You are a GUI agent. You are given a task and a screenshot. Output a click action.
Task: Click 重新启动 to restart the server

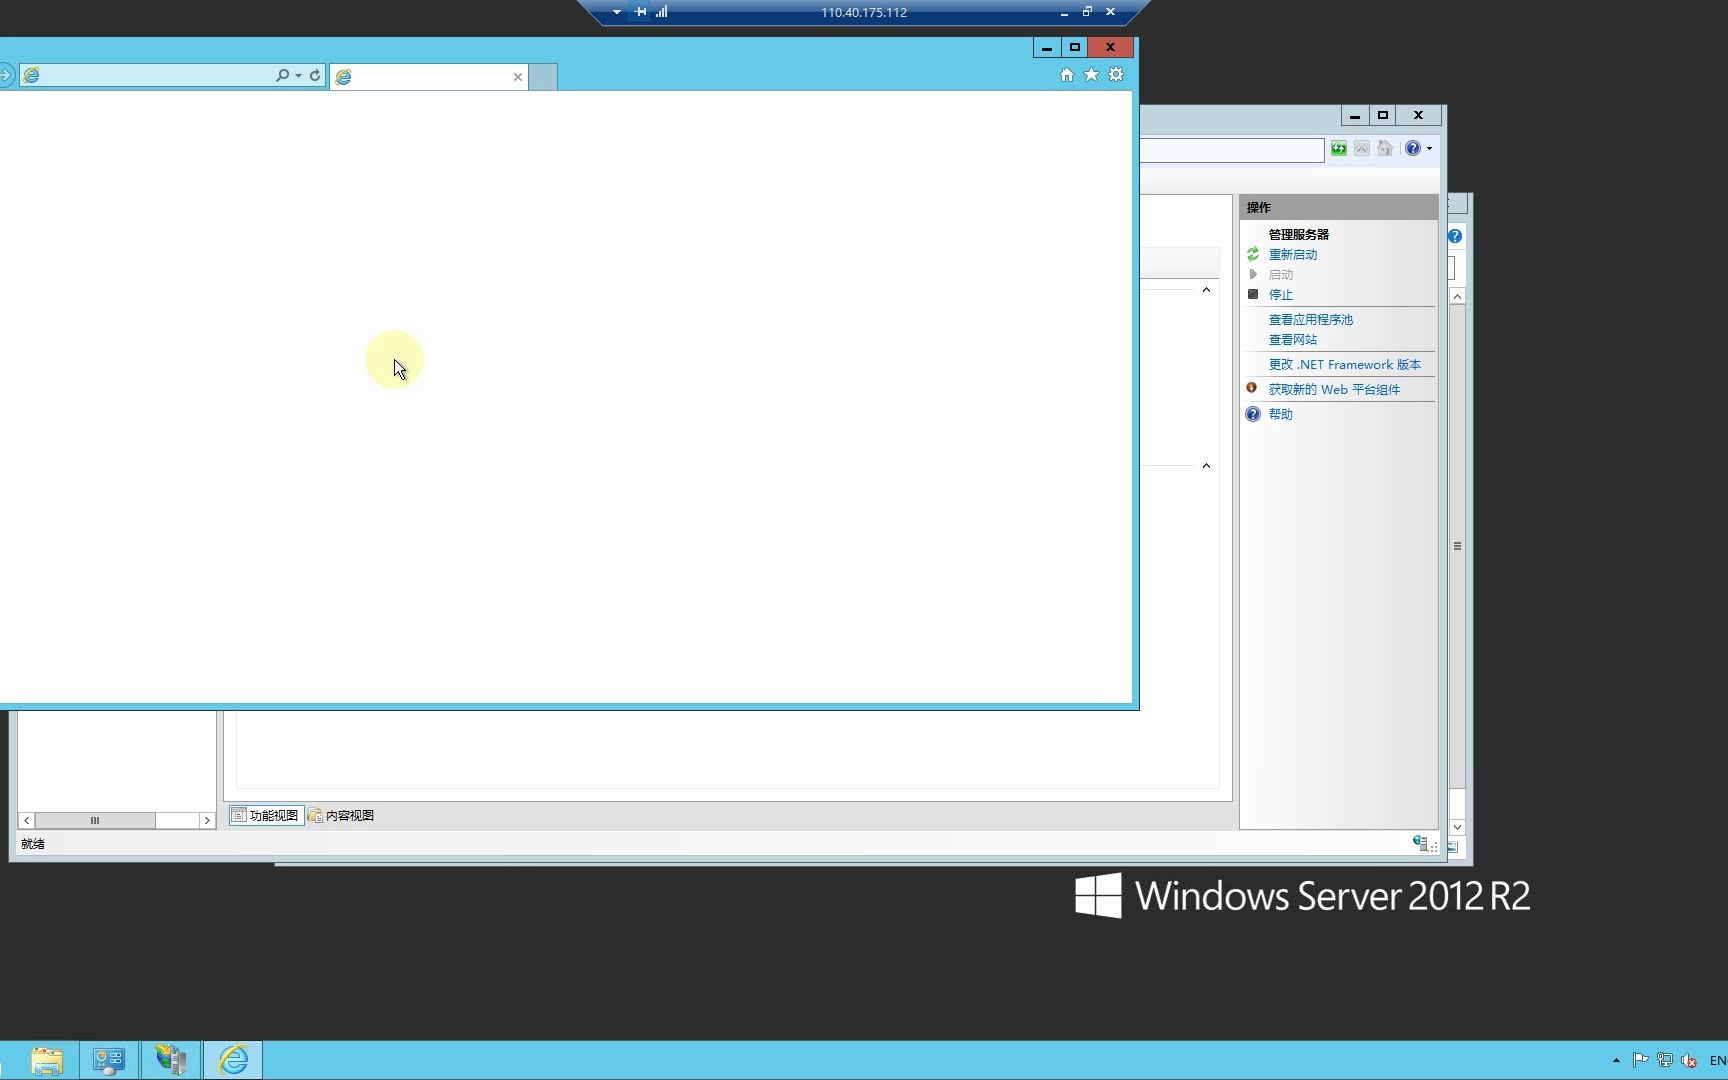point(1293,255)
